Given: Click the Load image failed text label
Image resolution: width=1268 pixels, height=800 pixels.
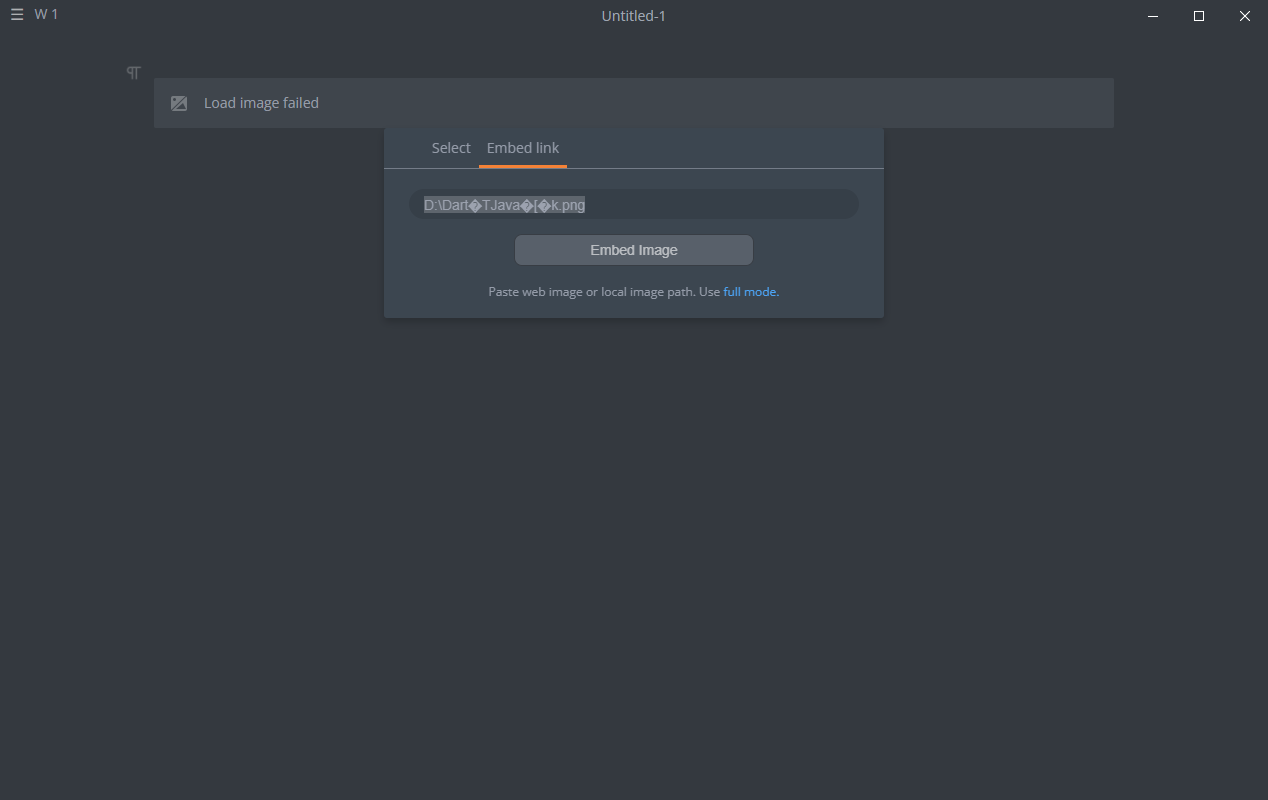Looking at the screenshot, I should 261,102.
